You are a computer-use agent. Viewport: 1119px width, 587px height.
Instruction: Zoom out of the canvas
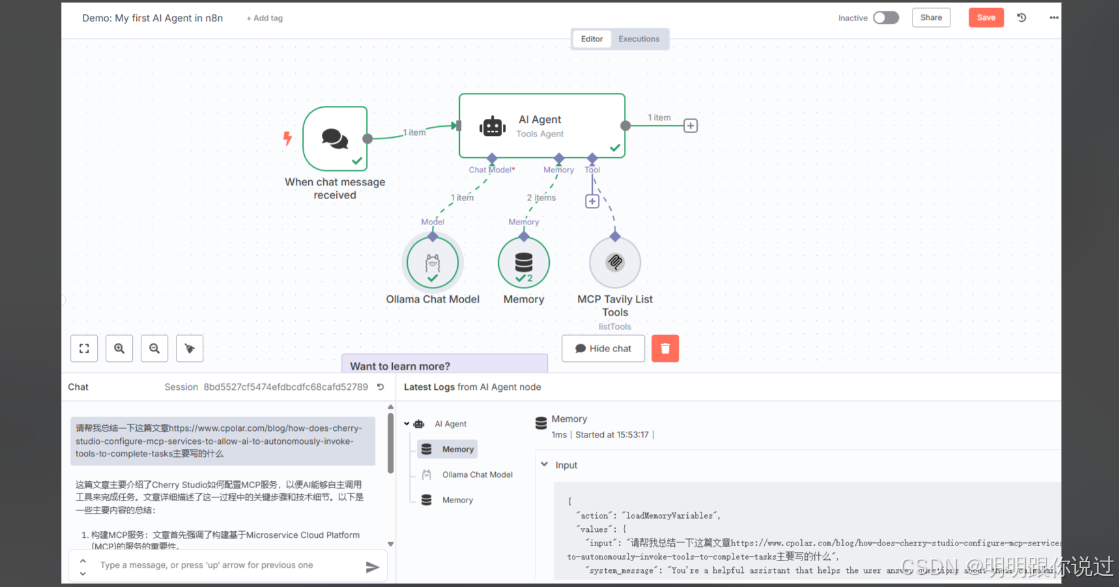154,348
